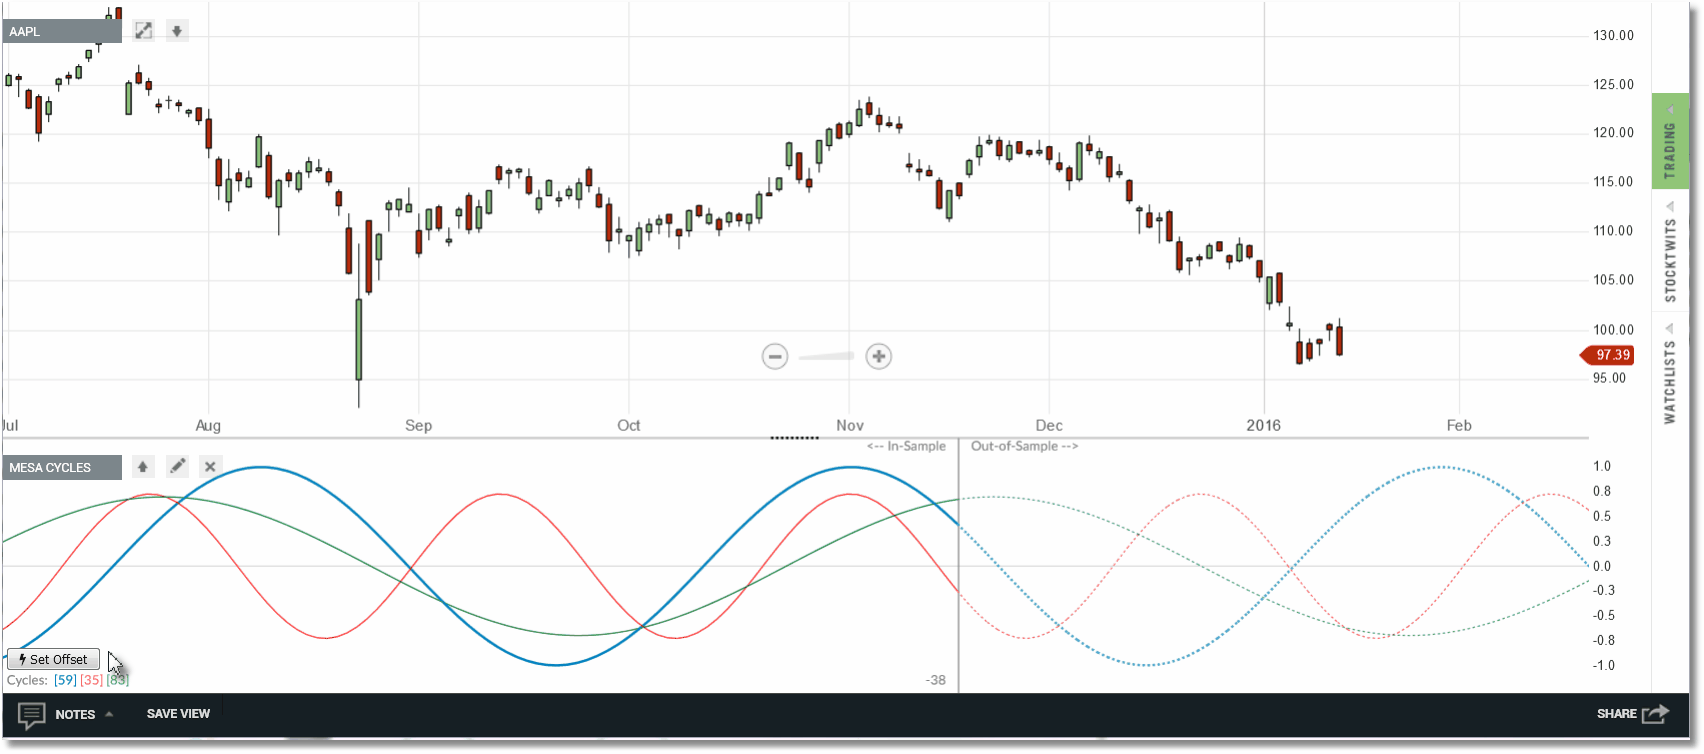Remove the MESA Cycles panel
The image size is (1704, 754).
coord(210,467)
